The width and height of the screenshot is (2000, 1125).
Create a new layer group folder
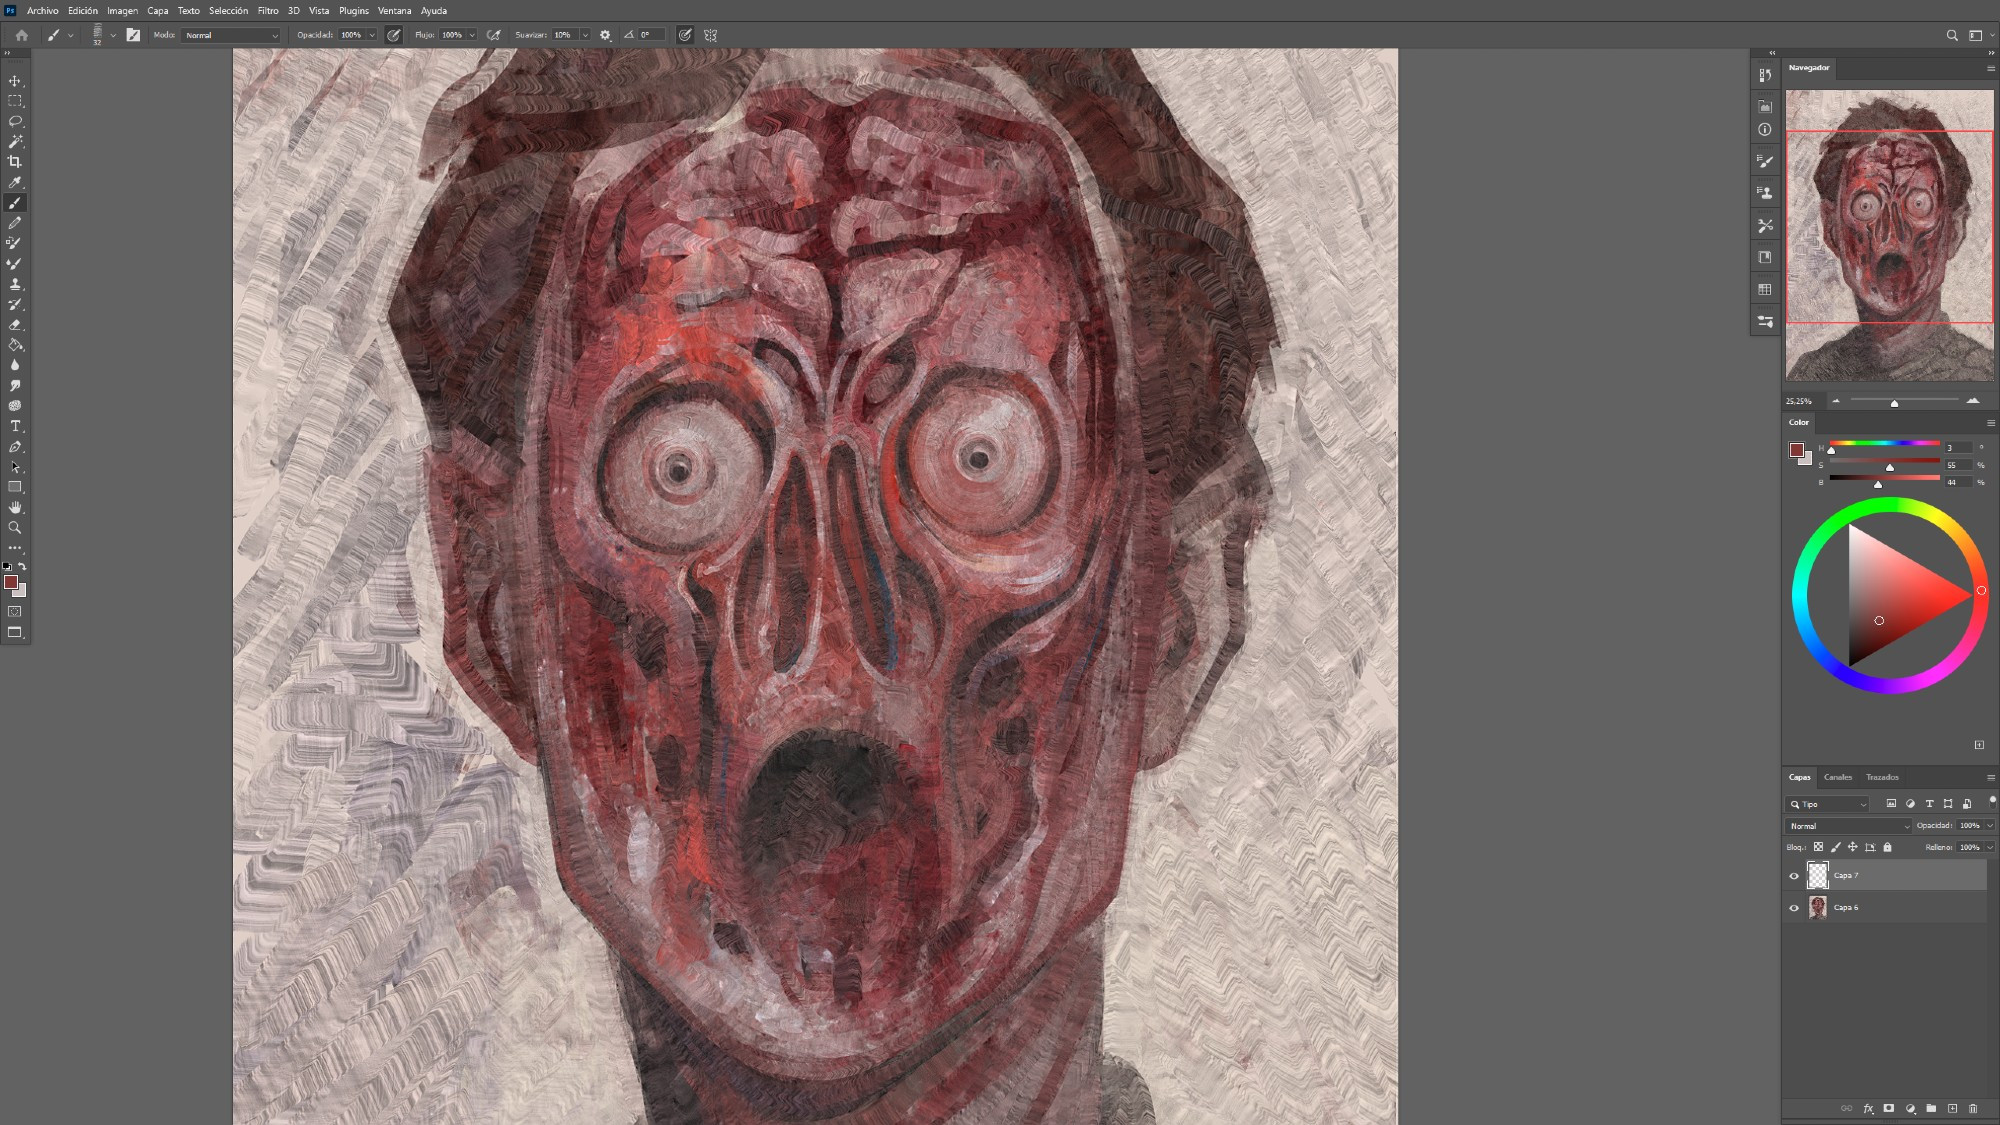tap(1931, 1108)
